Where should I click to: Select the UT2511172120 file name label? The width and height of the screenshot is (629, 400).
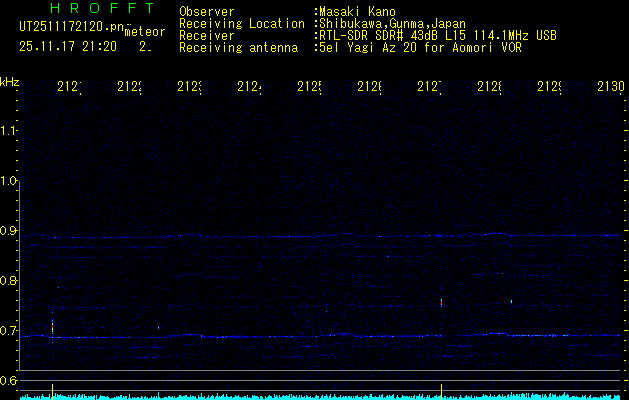click(70, 26)
